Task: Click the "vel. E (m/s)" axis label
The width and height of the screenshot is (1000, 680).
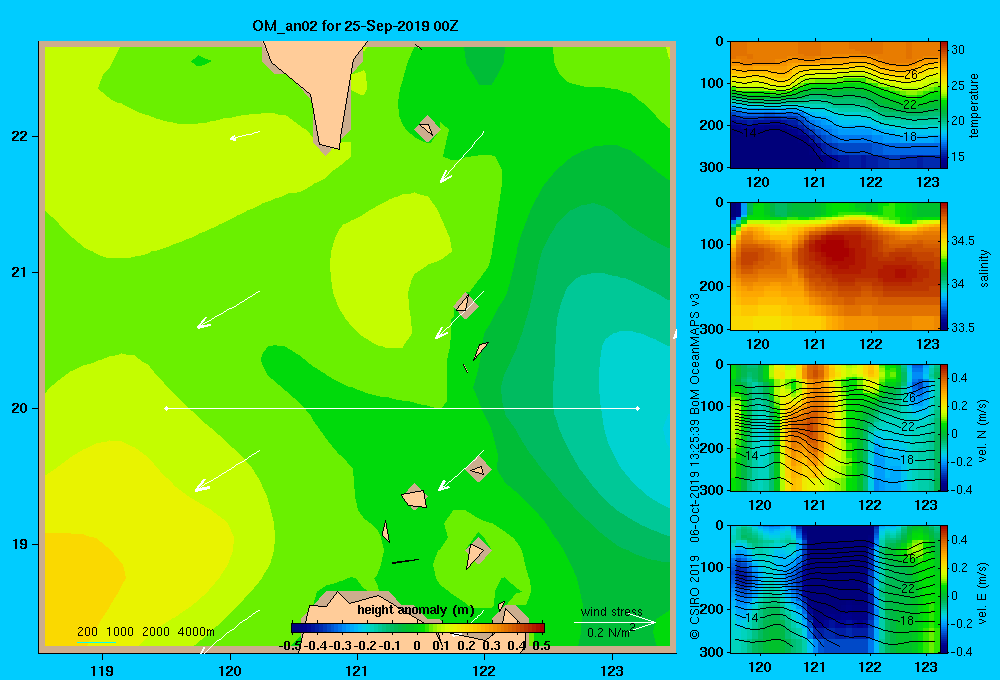Action: coord(982,593)
